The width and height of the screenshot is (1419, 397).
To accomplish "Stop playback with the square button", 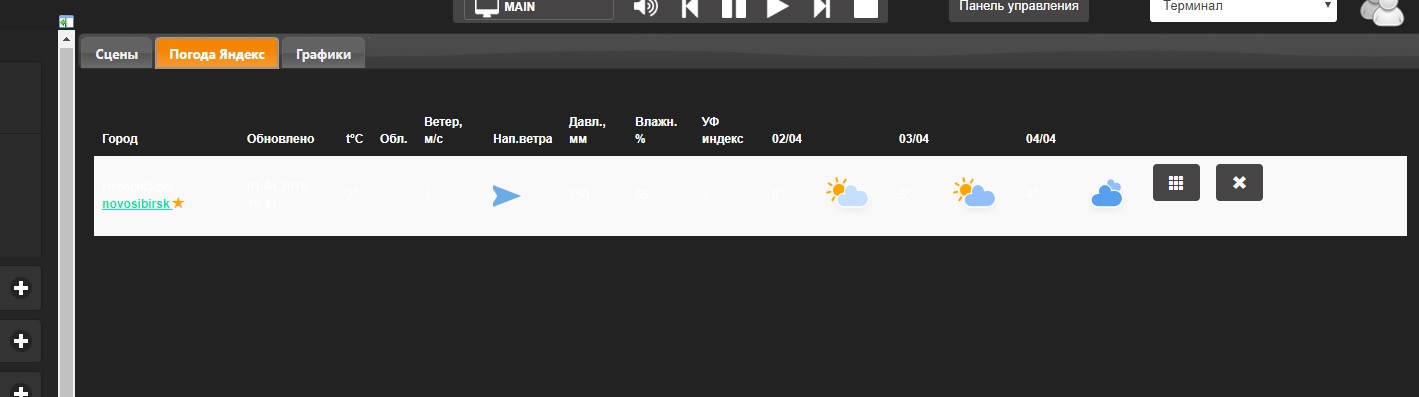I will [x=865, y=8].
